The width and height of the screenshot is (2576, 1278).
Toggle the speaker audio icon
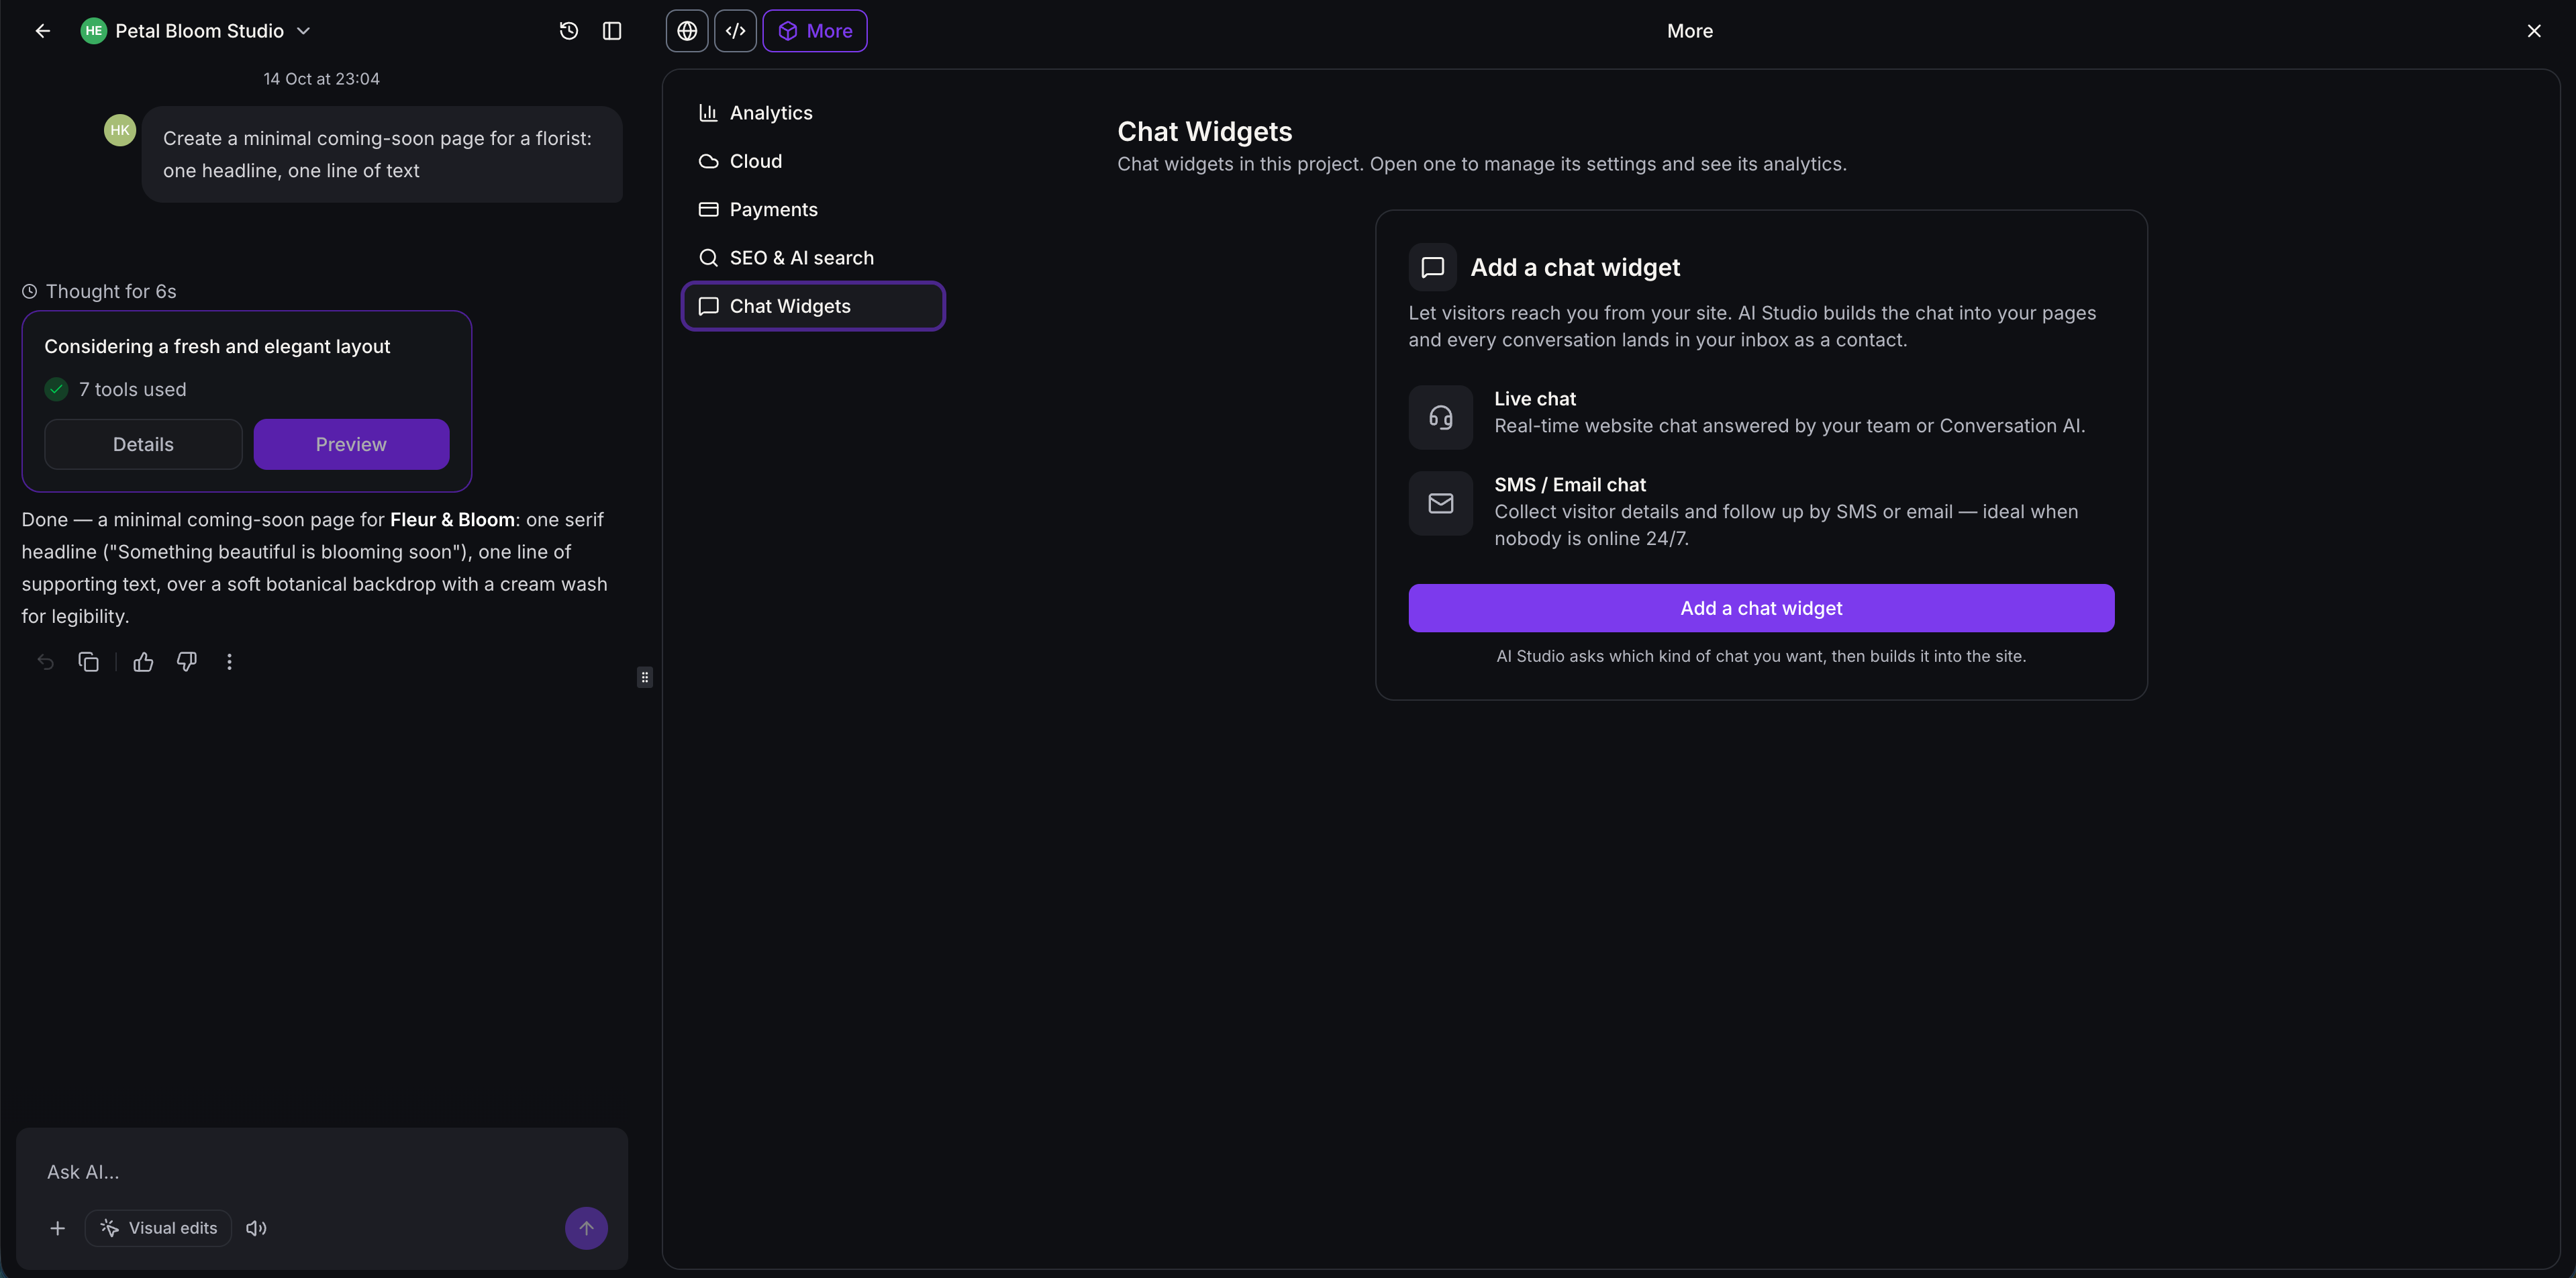256,1228
